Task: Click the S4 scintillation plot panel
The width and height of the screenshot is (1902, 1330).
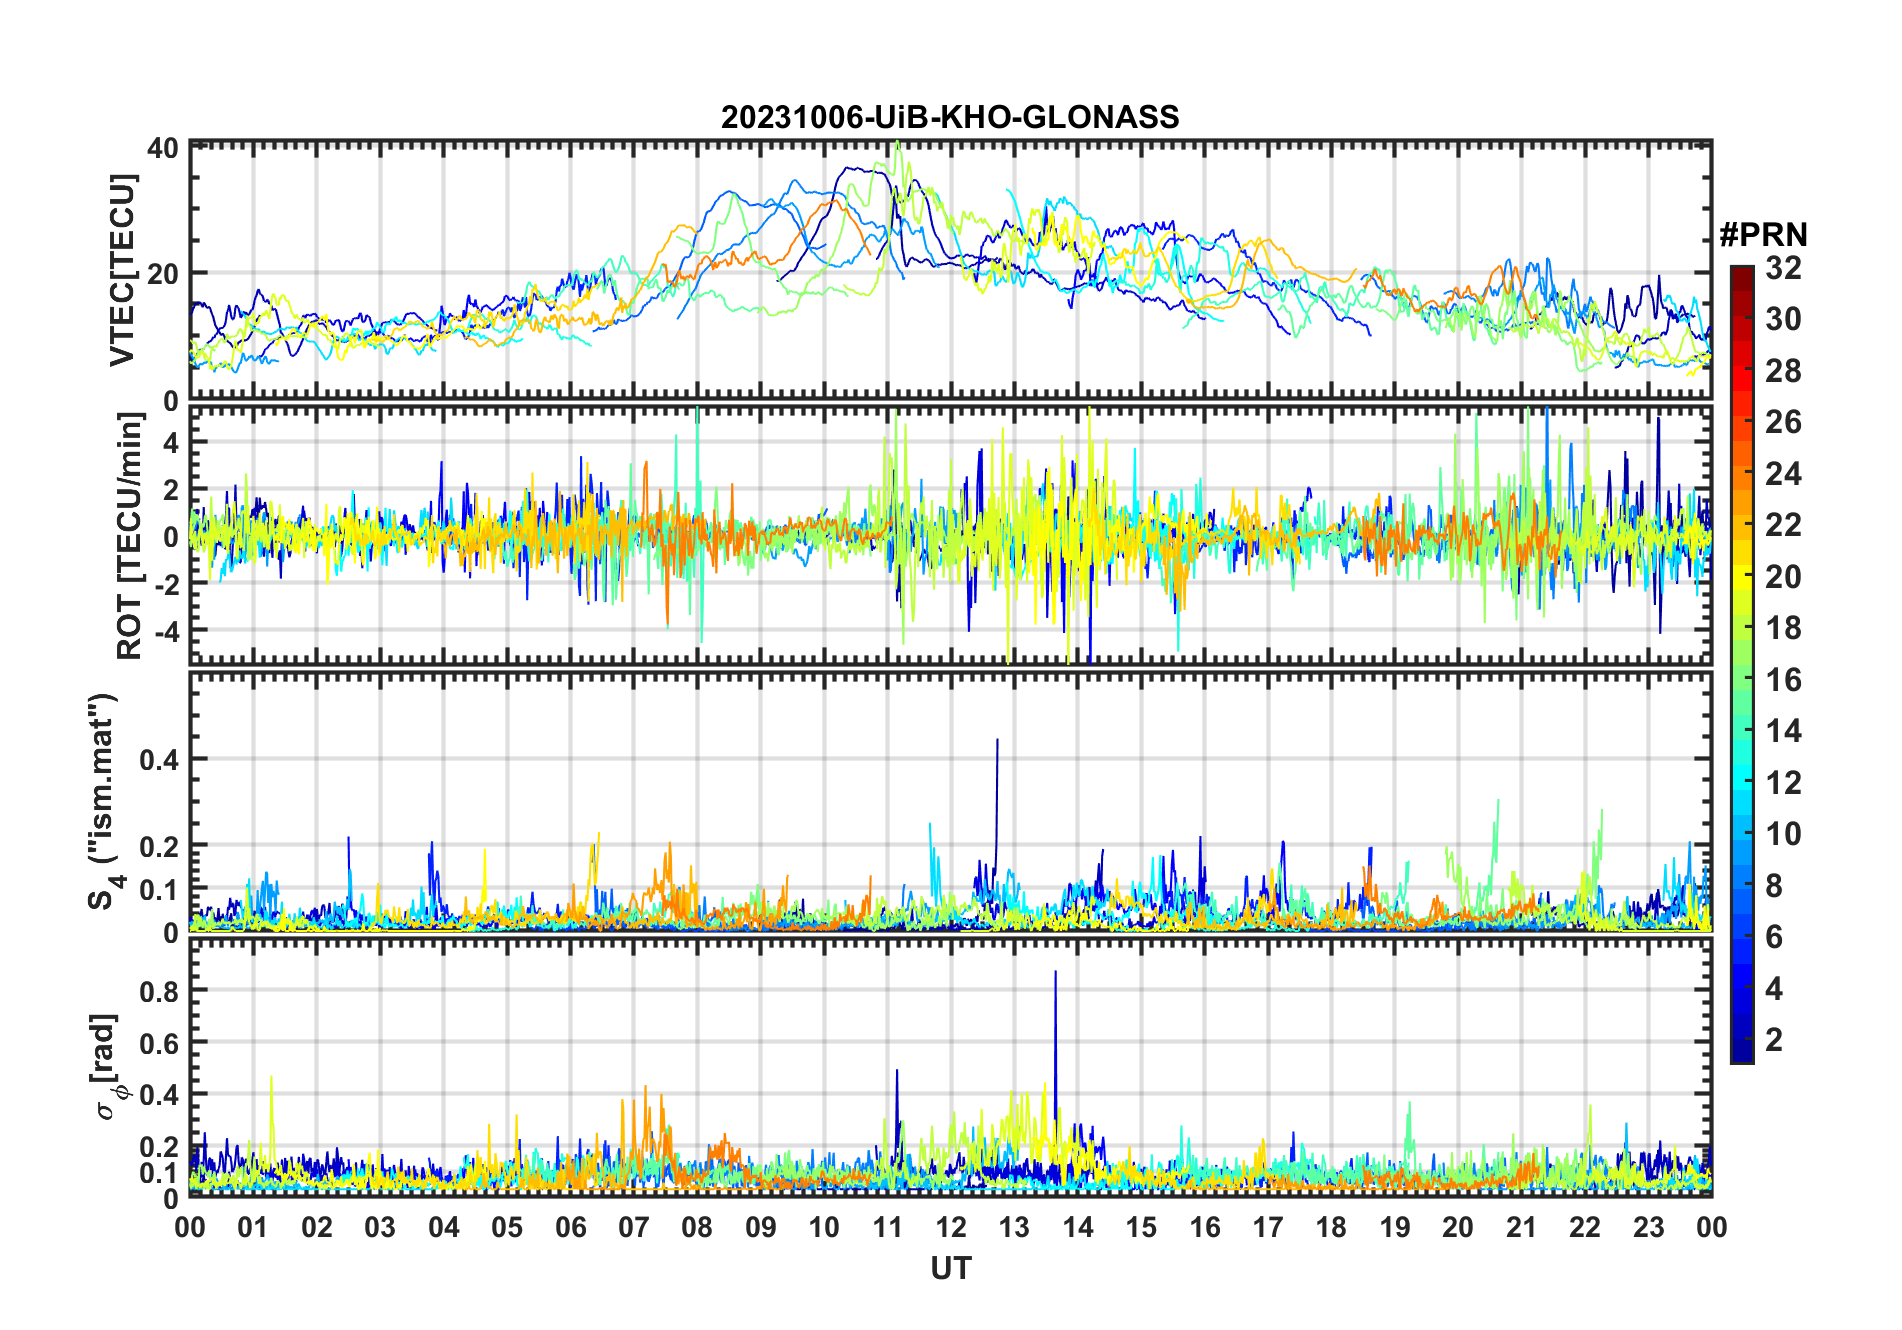Action: [951, 802]
